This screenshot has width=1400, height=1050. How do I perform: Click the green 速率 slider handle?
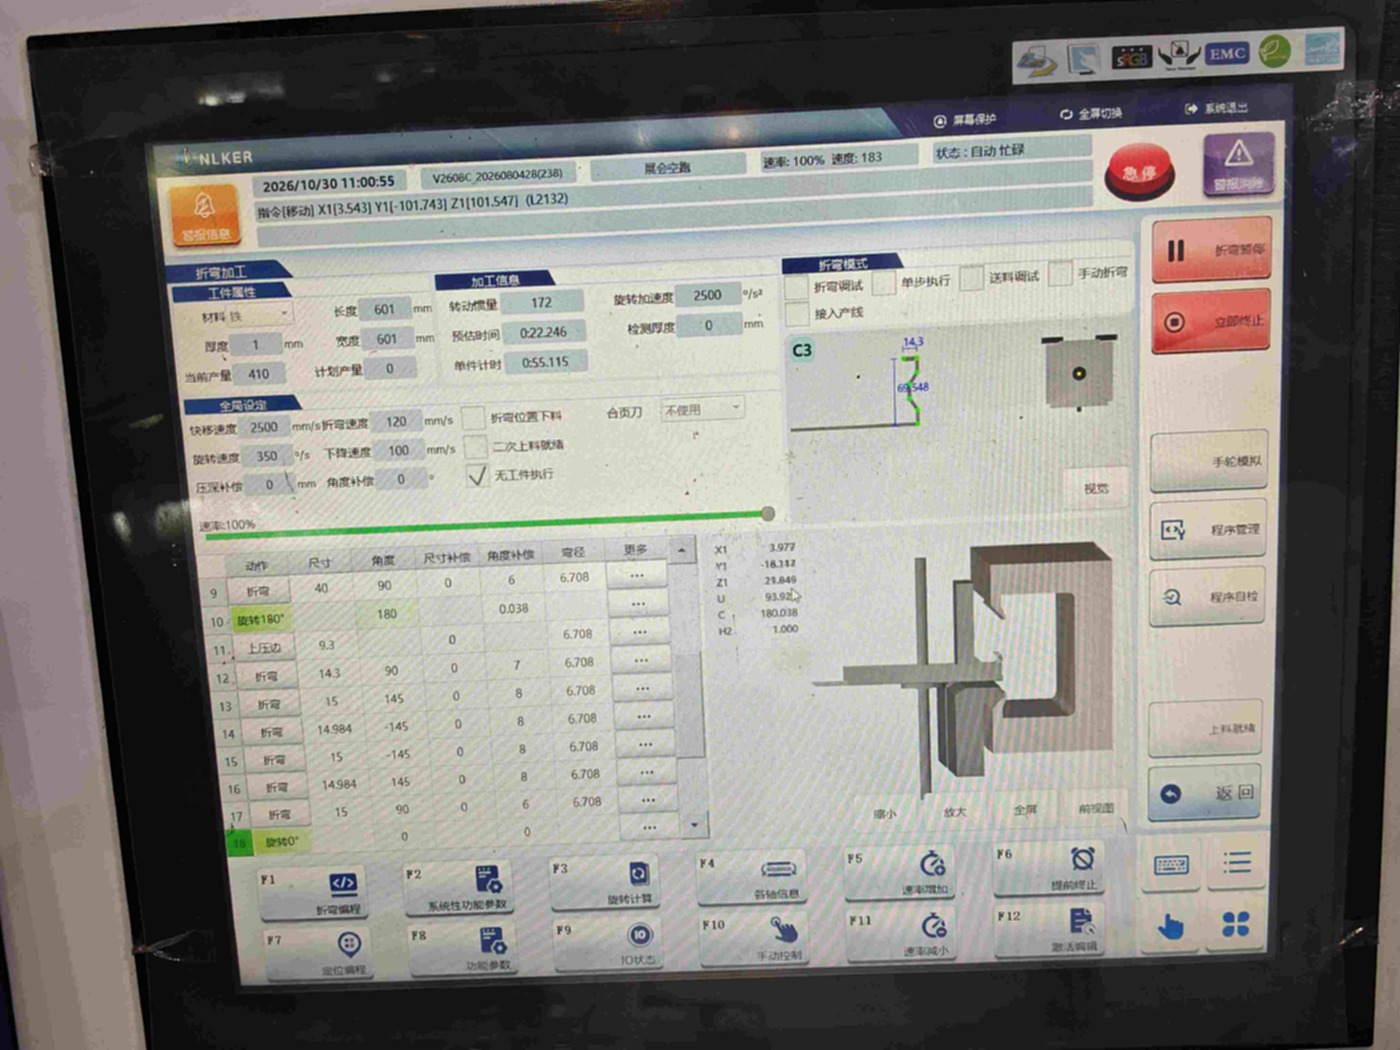tap(768, 513)
